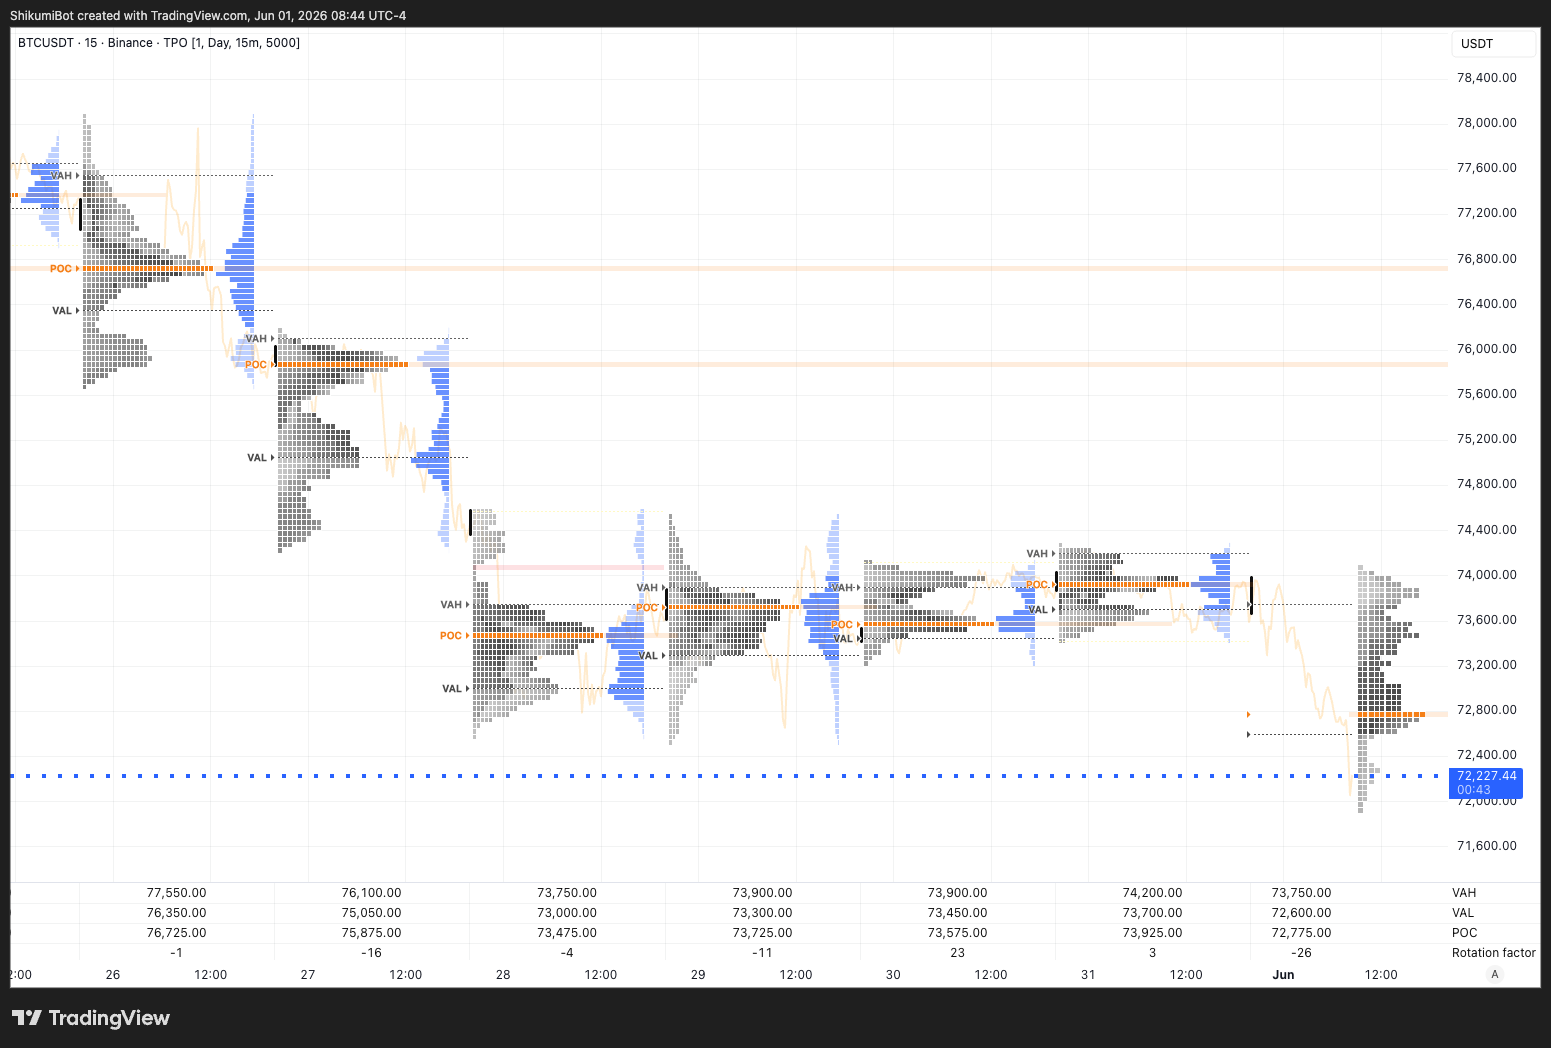This screenshot has width=1551, height=1048.
Task: Click the VAH row label in data table
Action: pos(1464,893)
